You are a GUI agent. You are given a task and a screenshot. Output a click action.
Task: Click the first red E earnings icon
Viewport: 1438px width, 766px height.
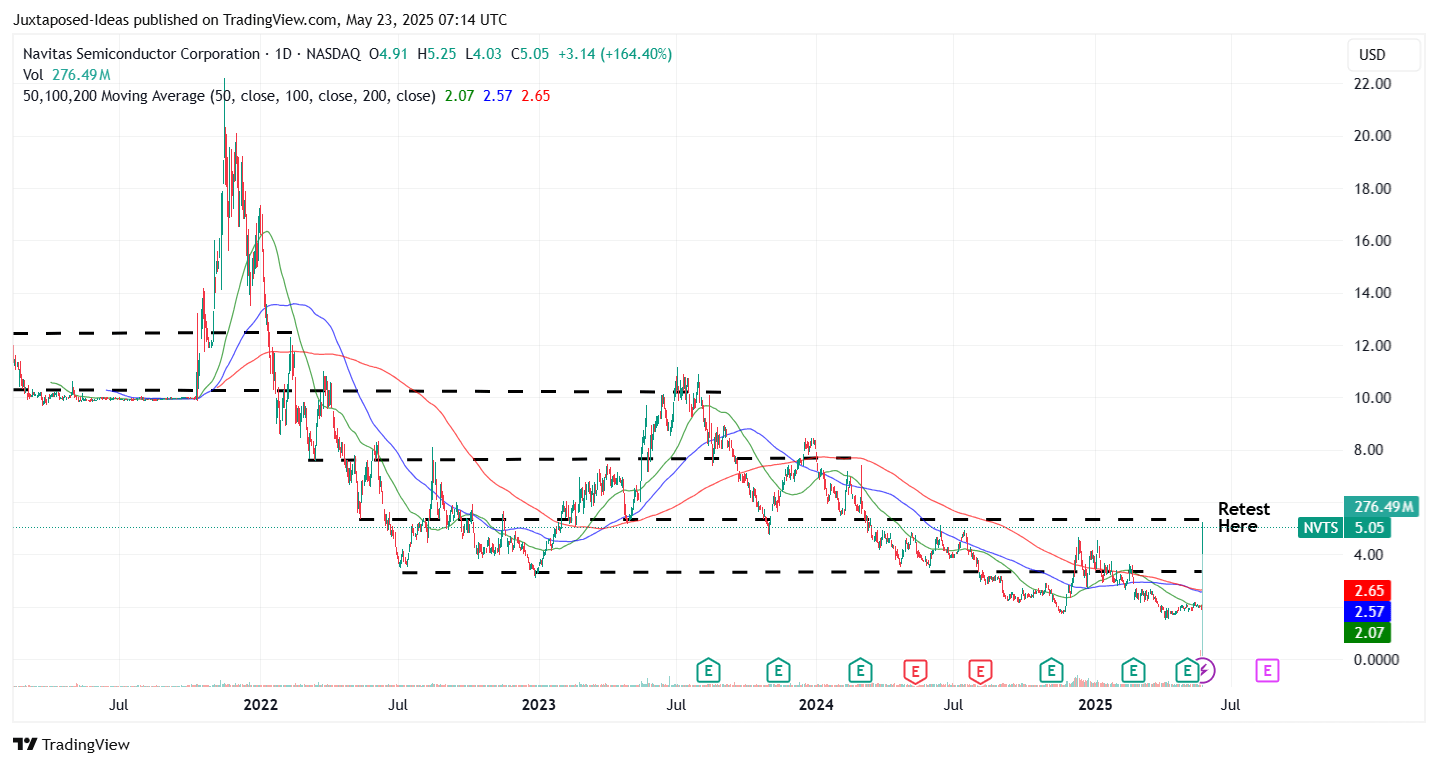pyautogui.click(x=916, y=671)
